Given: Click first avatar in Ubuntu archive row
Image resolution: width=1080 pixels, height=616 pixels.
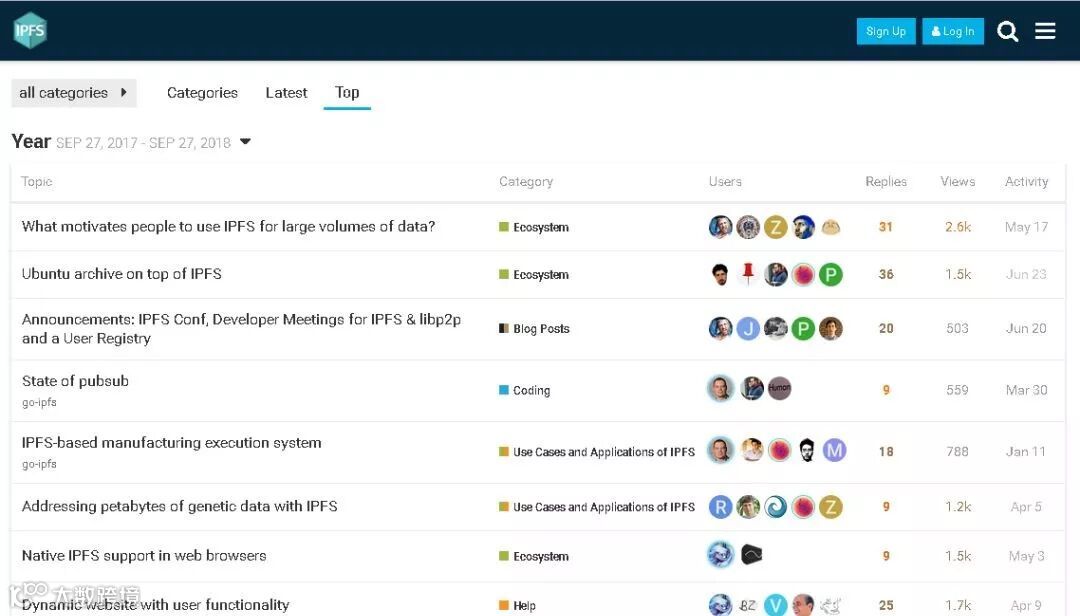Looking at the screenshot, I should click(x=720, y=274).
